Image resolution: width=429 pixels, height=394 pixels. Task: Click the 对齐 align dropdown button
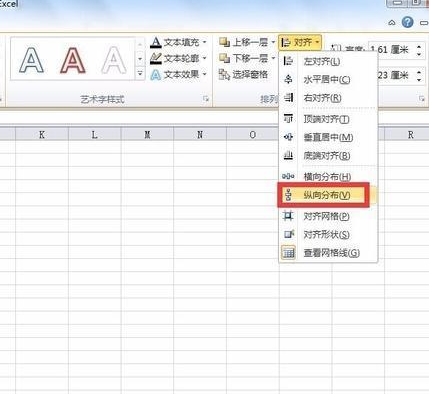(x=300, y=42)
